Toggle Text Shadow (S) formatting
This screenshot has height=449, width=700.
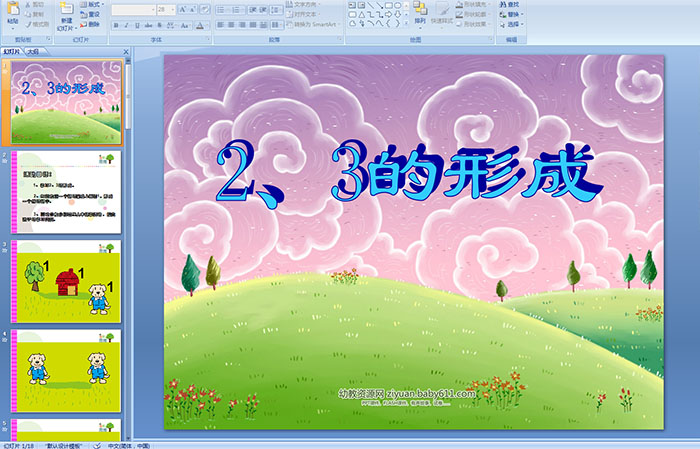click(x=159, y=25)
